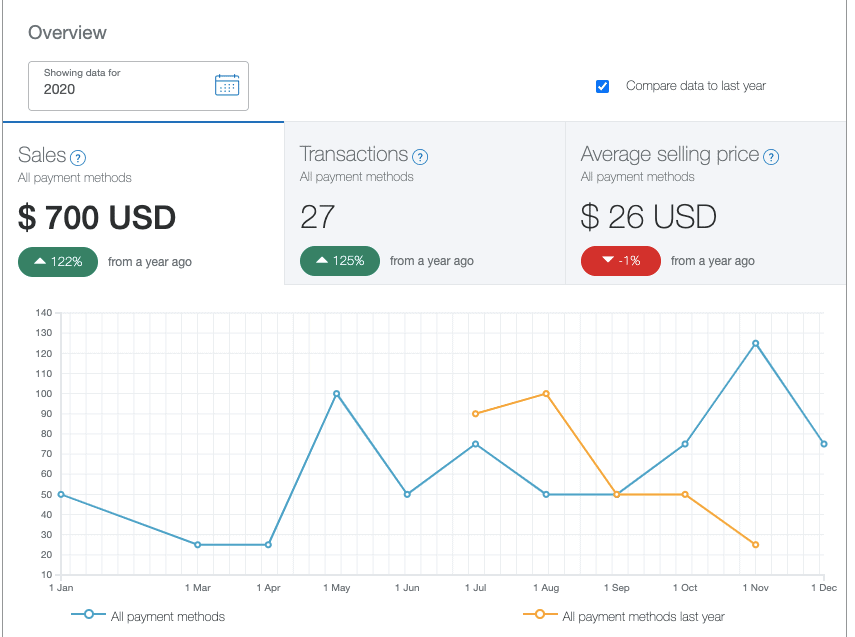Click the Transactions help question mark icon
855x637 pixels.
420,157
